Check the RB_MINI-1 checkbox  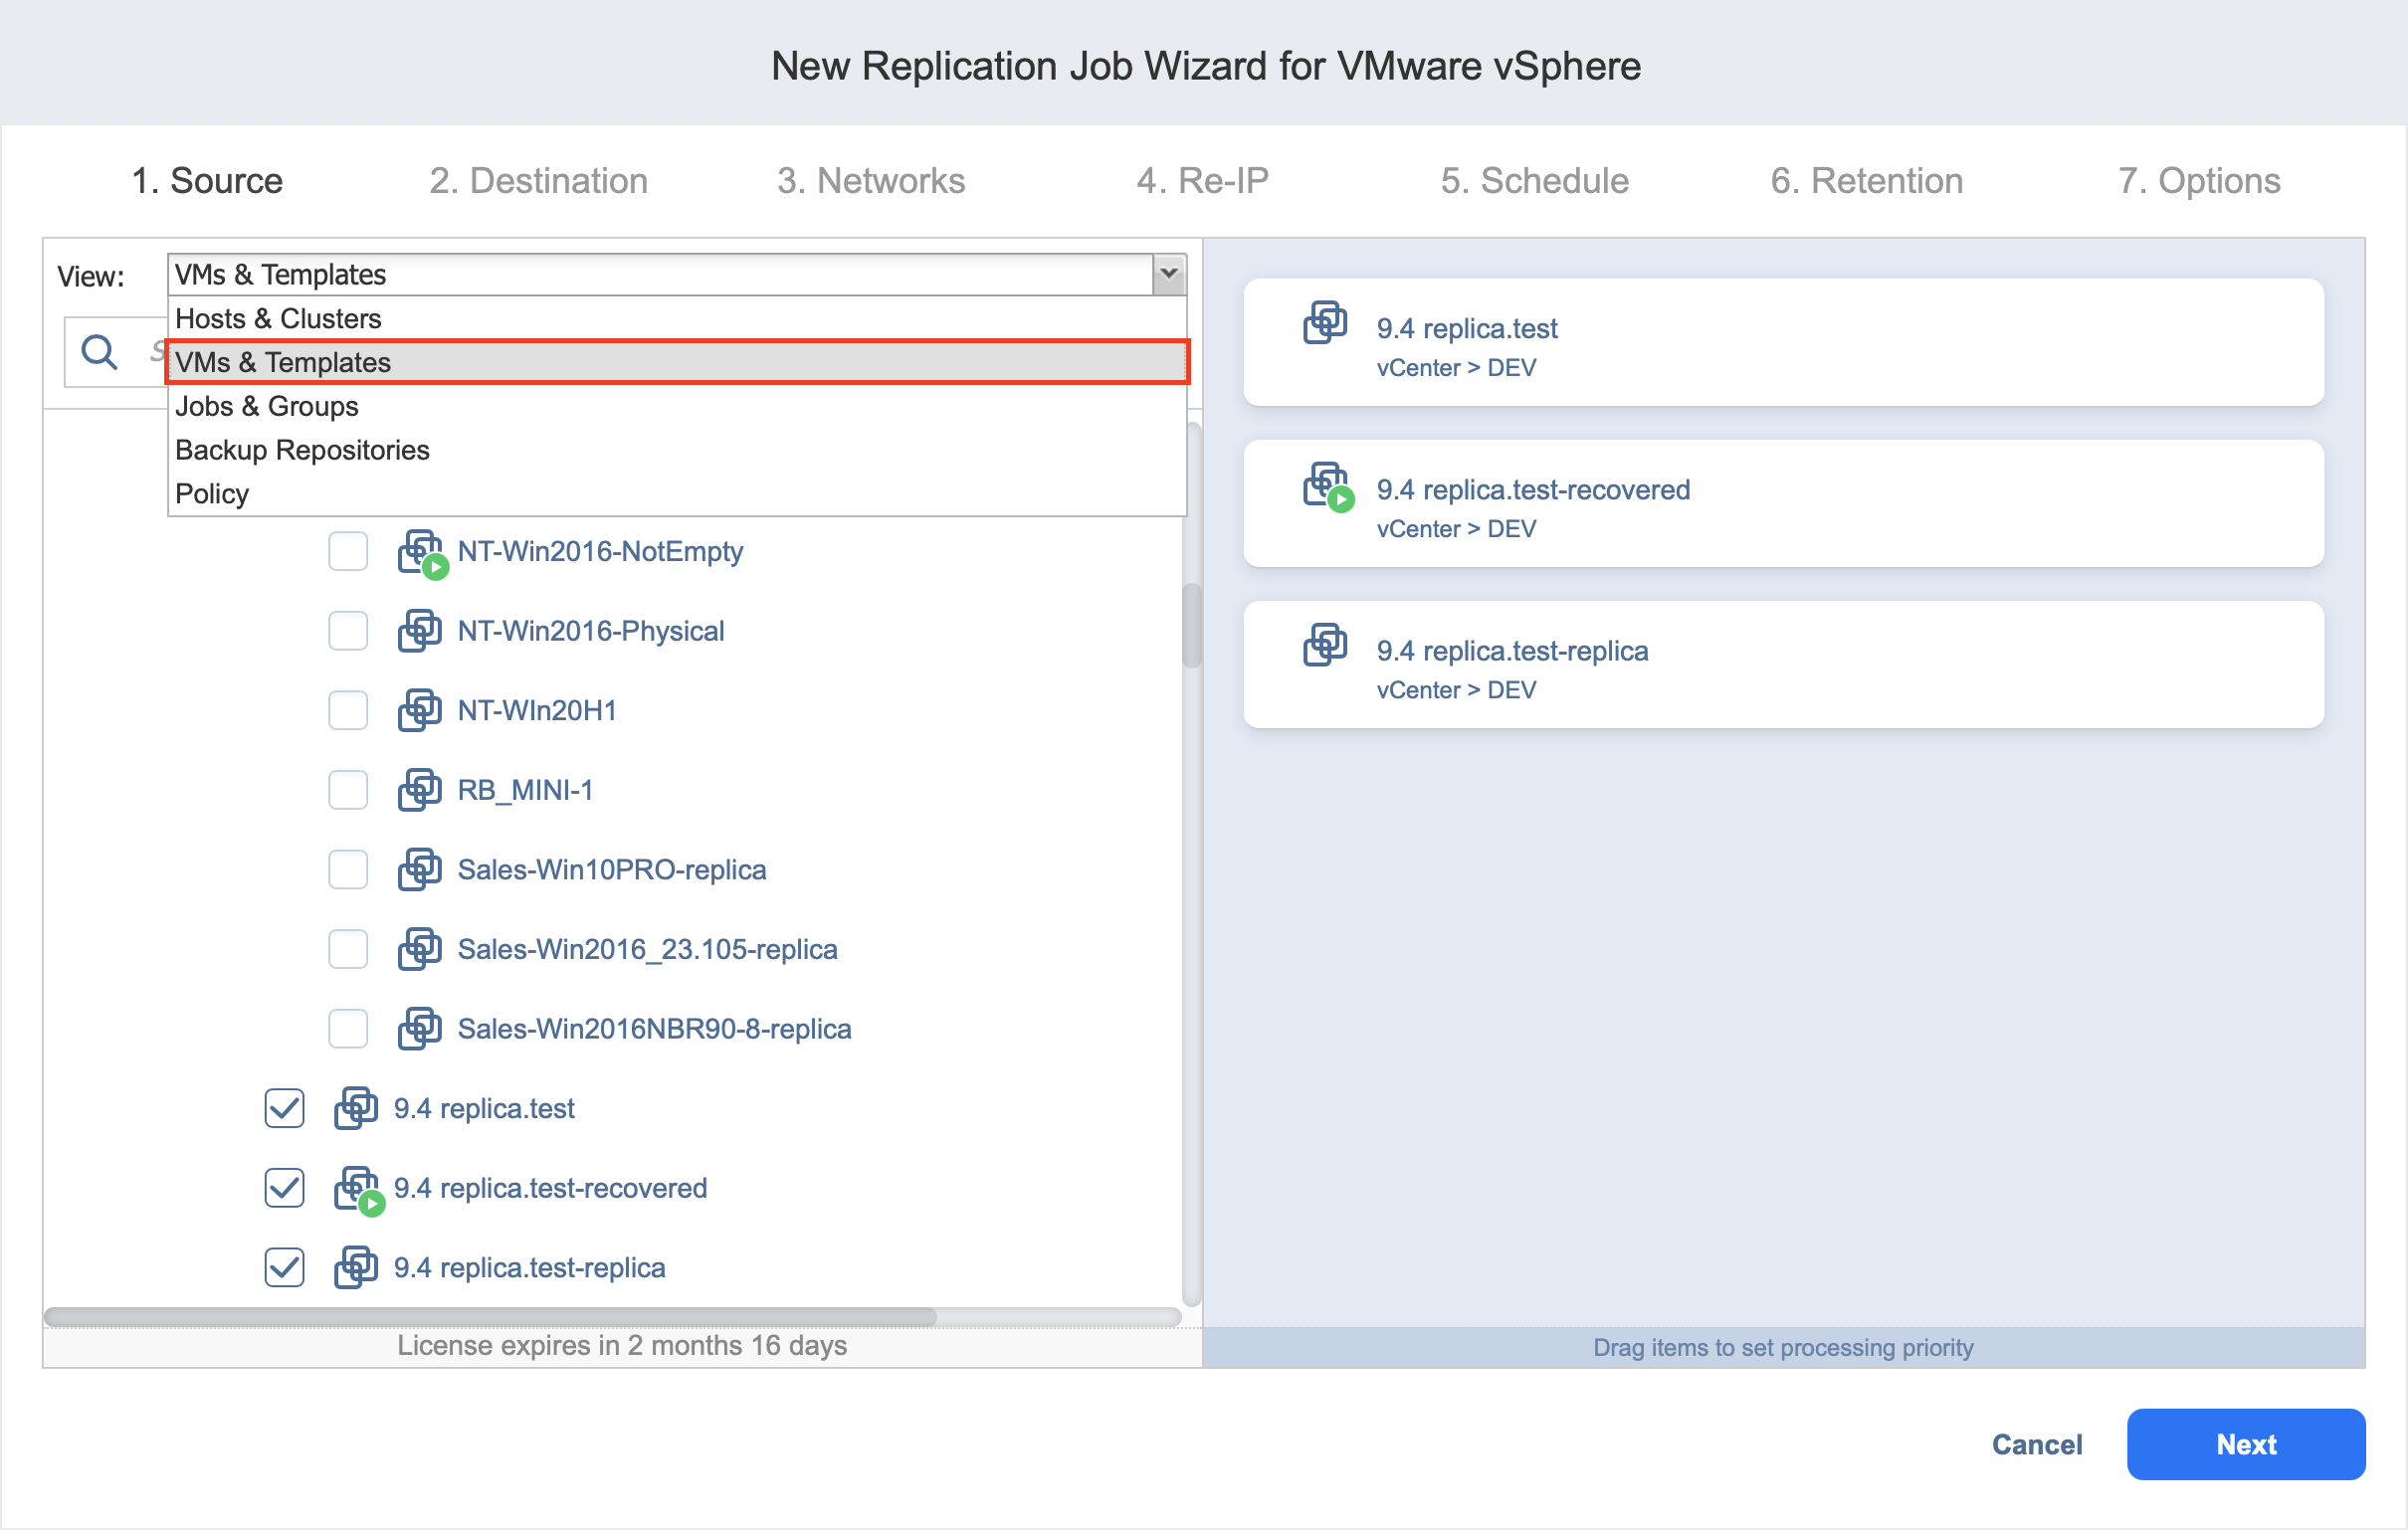point(348,791)
